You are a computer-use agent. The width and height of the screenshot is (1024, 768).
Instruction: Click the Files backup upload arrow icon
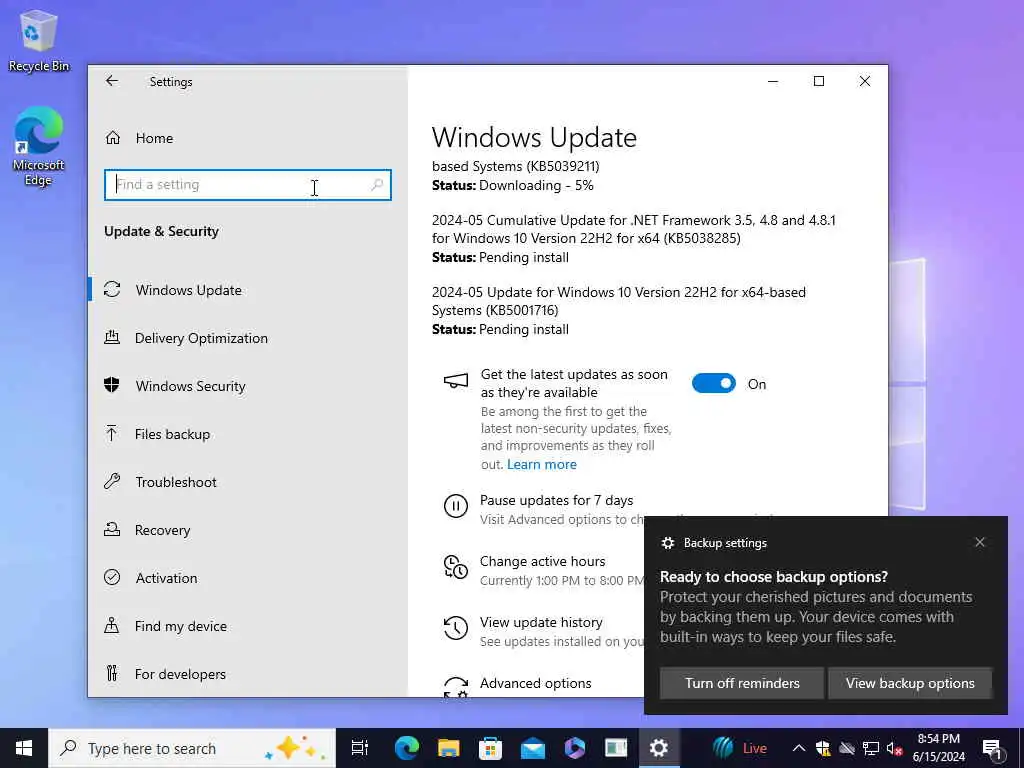coord(112,433)
